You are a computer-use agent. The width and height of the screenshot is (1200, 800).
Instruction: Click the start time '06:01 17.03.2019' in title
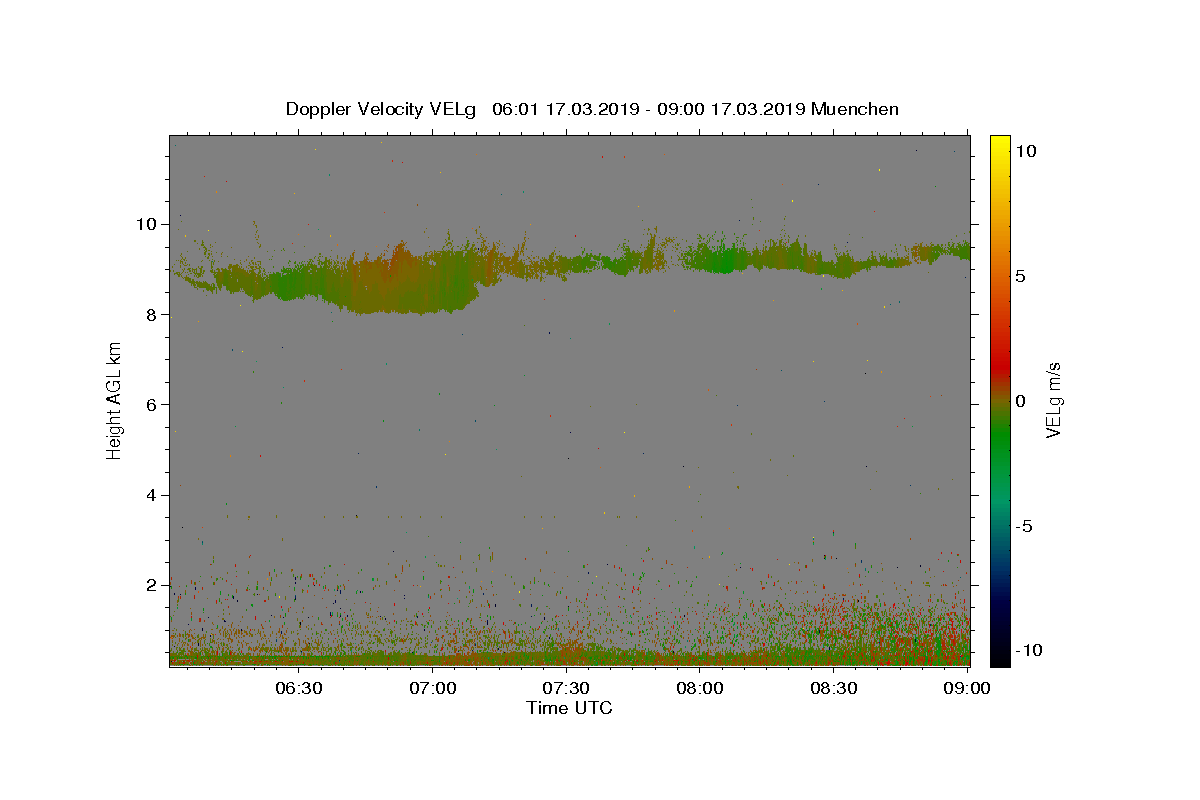565,109
